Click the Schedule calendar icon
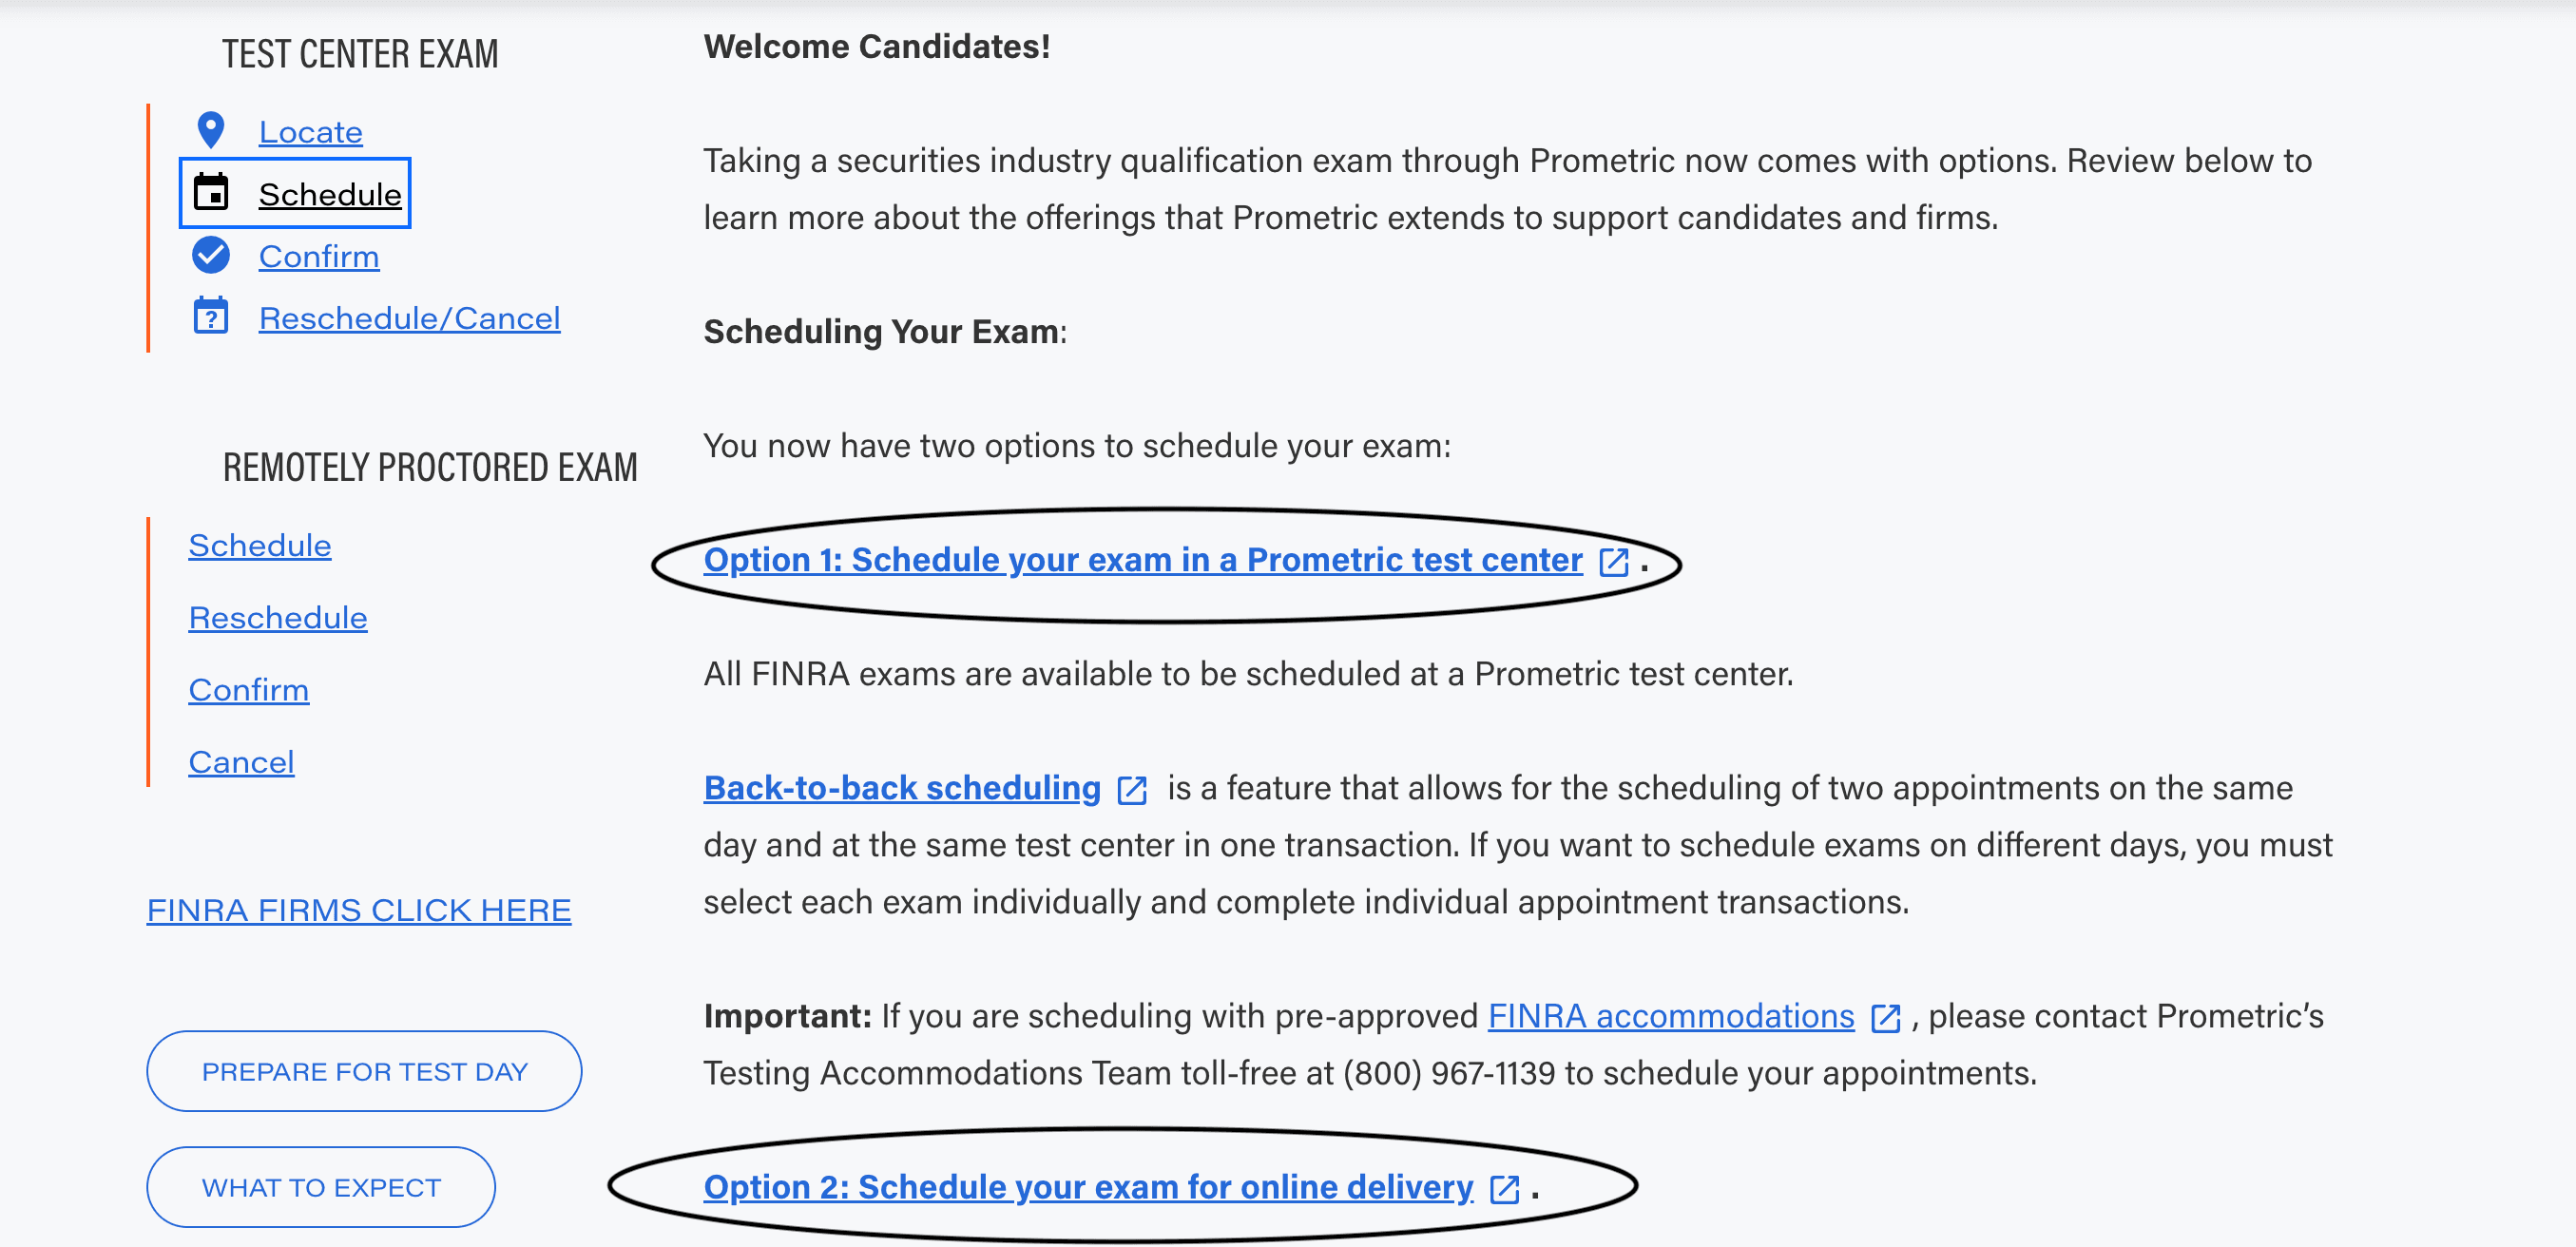Screen dimensions: 2576x1247 coord(211,193)
